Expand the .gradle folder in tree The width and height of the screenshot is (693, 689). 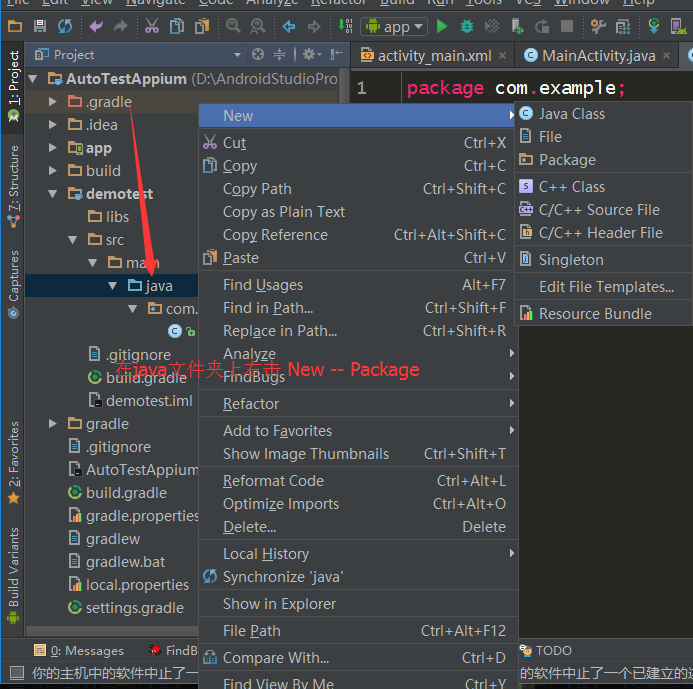53,102
